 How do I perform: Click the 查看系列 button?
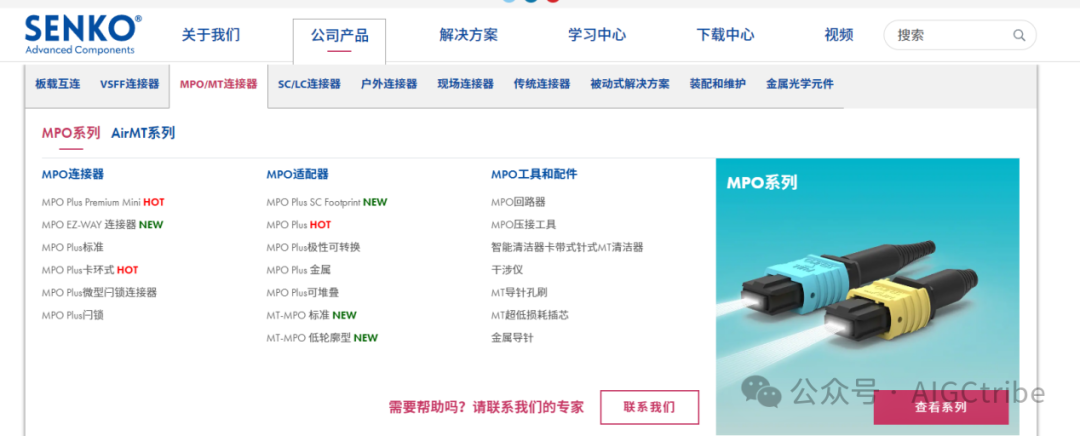point(941,407)
